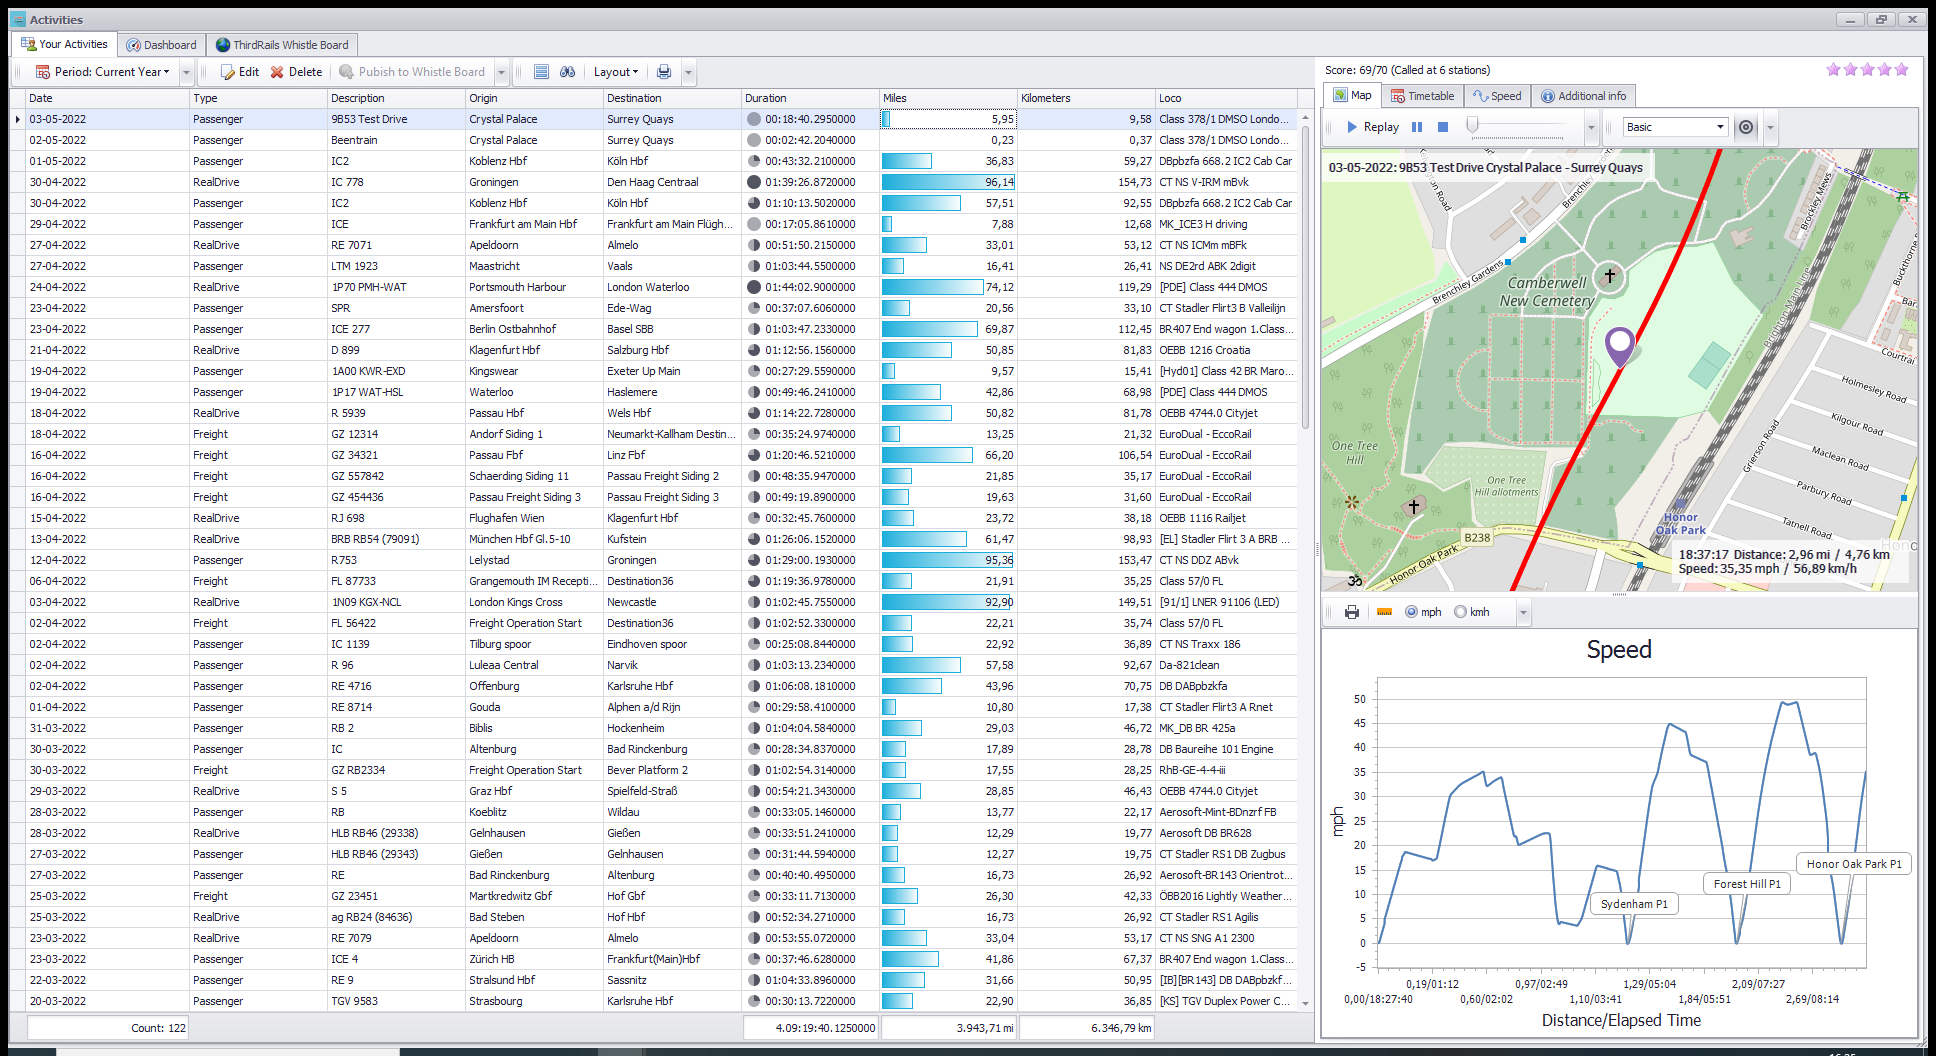This screenshot has height=1056, width=1936.
Task: Open the Period: Current Year dropdown
Action: point(111,72)
